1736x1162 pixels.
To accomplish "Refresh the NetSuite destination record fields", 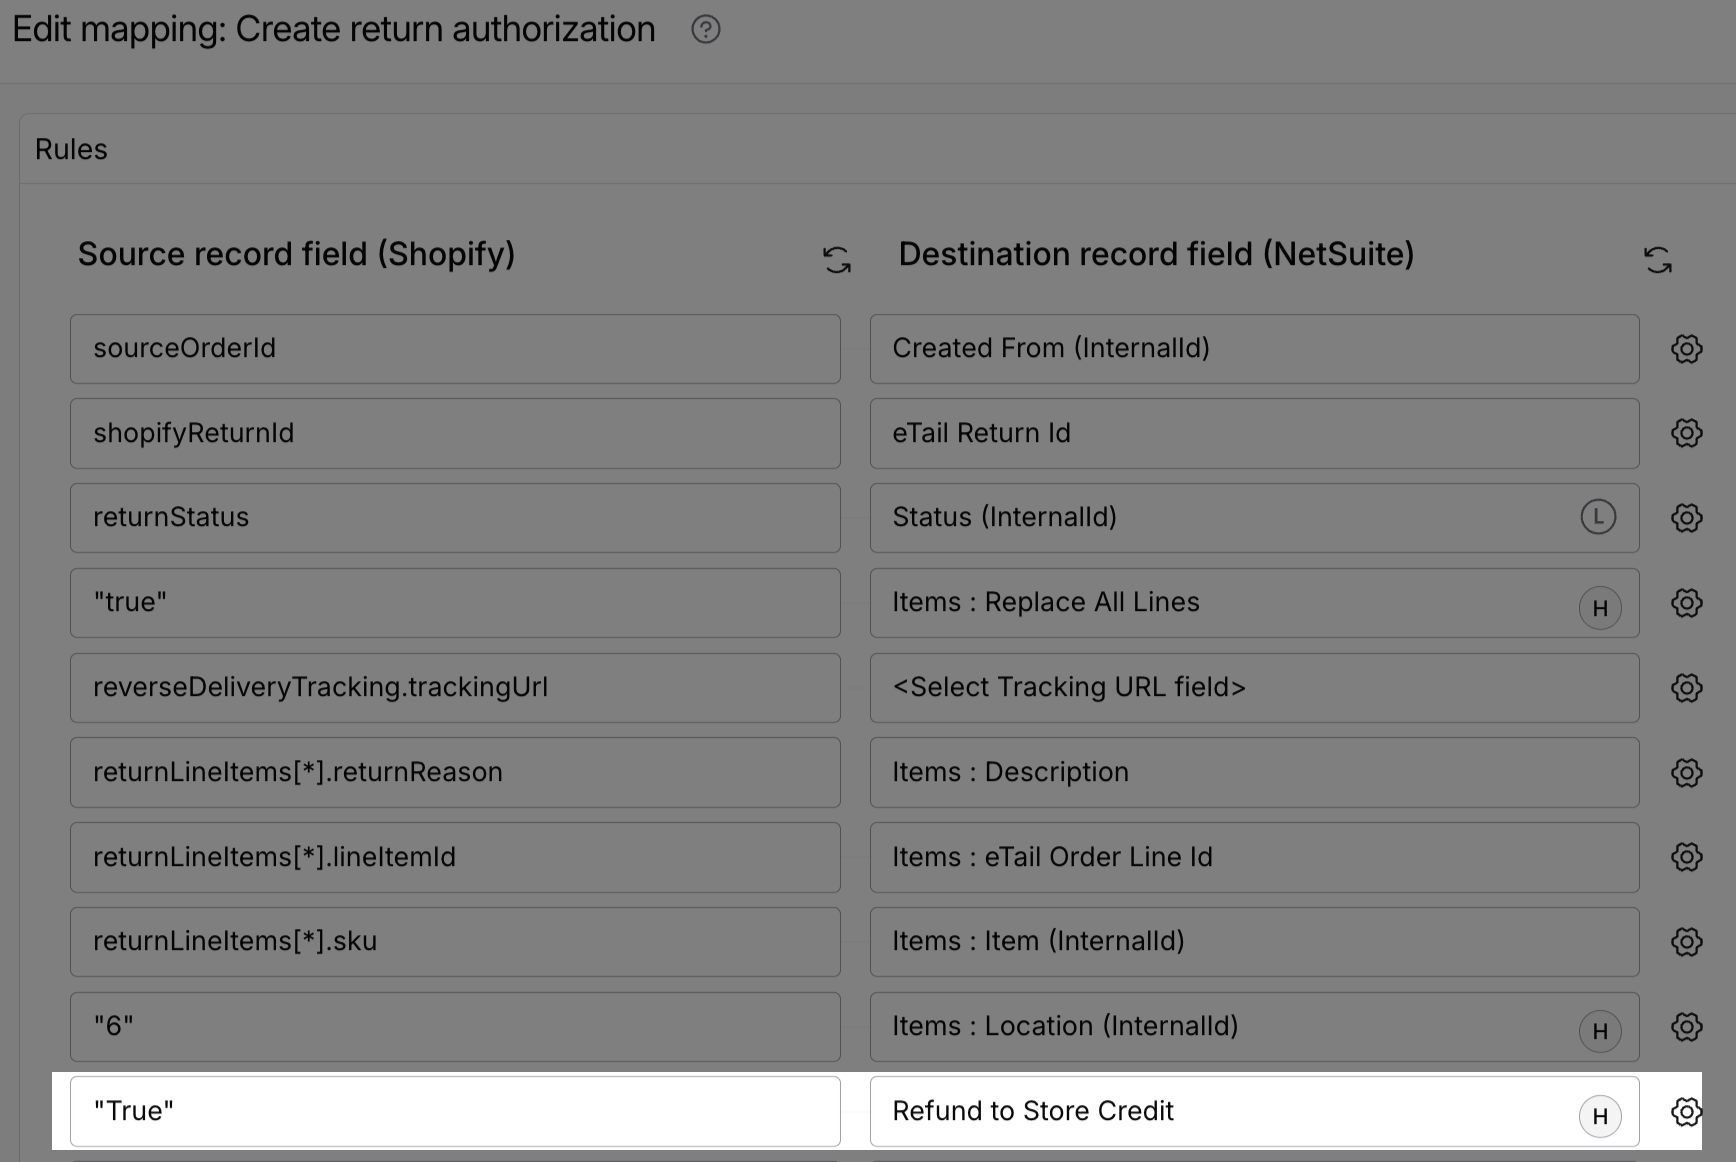I will (x=1658, y=260).
